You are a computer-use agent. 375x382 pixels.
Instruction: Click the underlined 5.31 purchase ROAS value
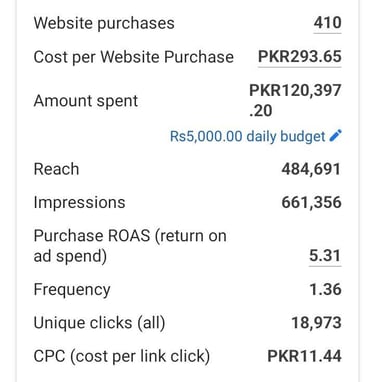coord(325,256)
